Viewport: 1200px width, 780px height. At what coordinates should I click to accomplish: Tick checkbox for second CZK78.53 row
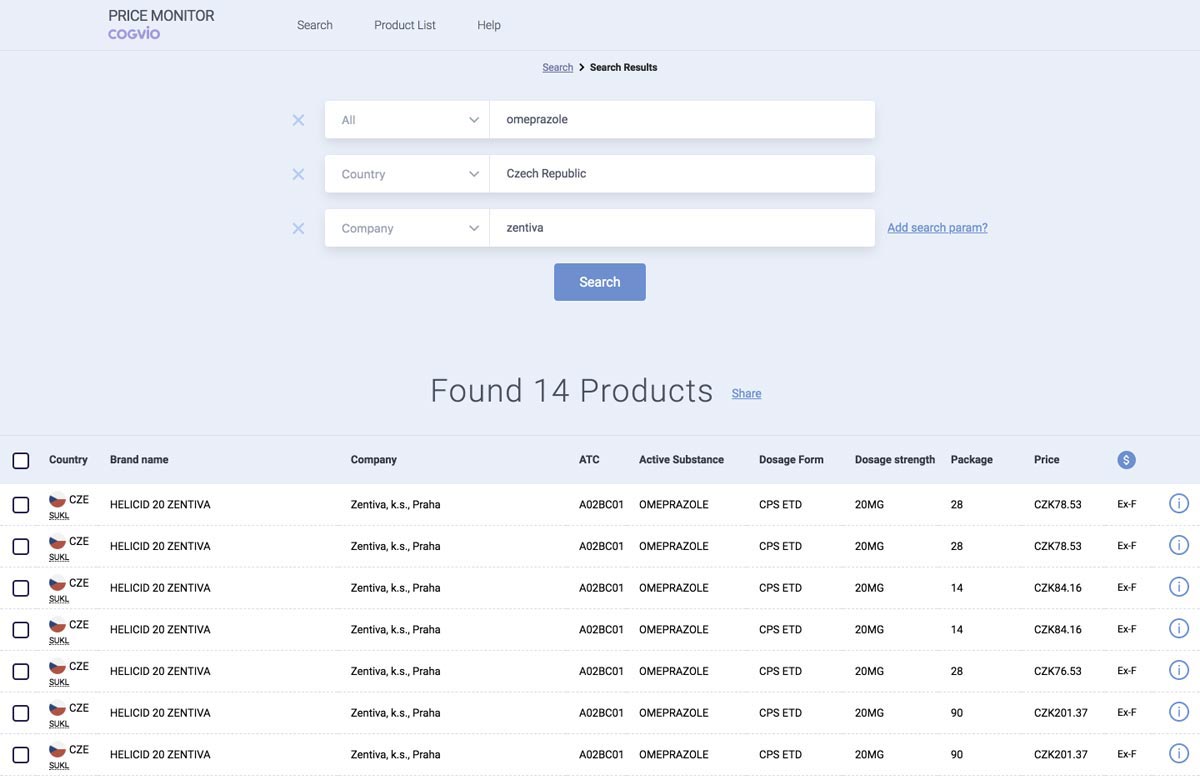[x=21, y=547]
